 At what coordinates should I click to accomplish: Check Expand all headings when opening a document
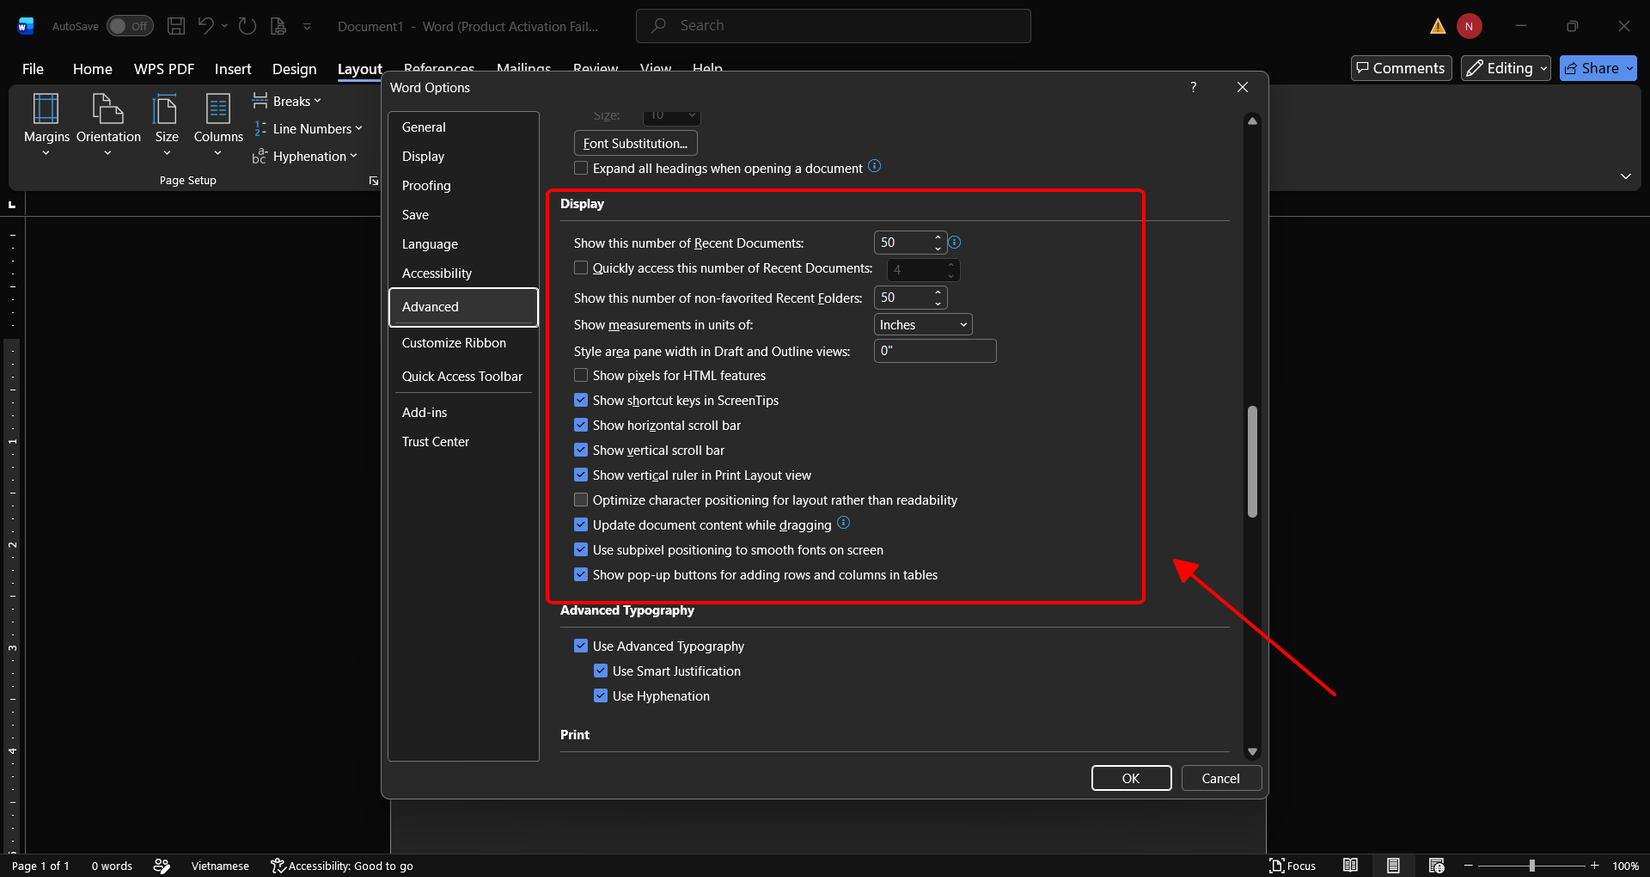coord(581,168)
